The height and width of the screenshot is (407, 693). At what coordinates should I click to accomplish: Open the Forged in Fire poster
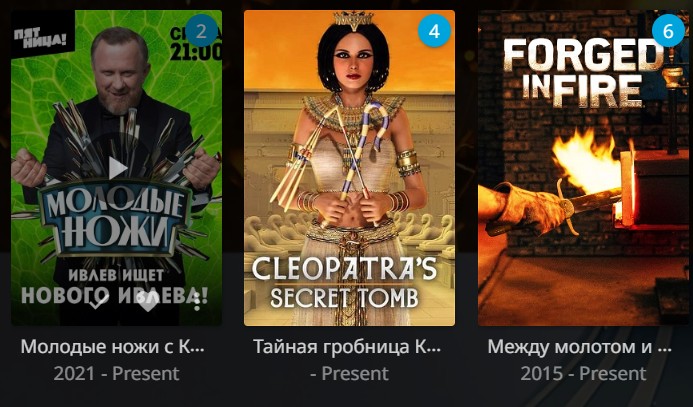pyautogui.click(x=583, y=168)
